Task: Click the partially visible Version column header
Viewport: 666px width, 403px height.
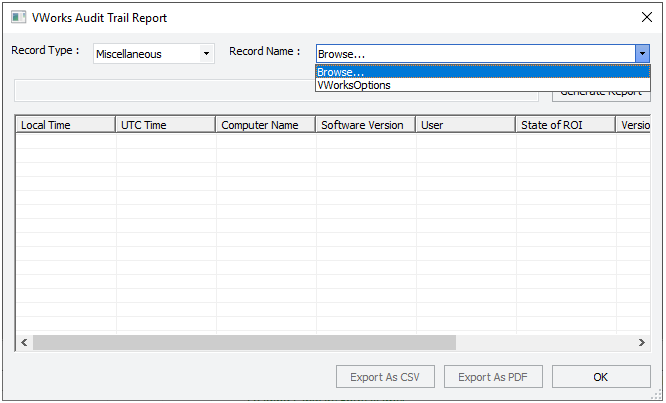Action: (x=633, y=125)
